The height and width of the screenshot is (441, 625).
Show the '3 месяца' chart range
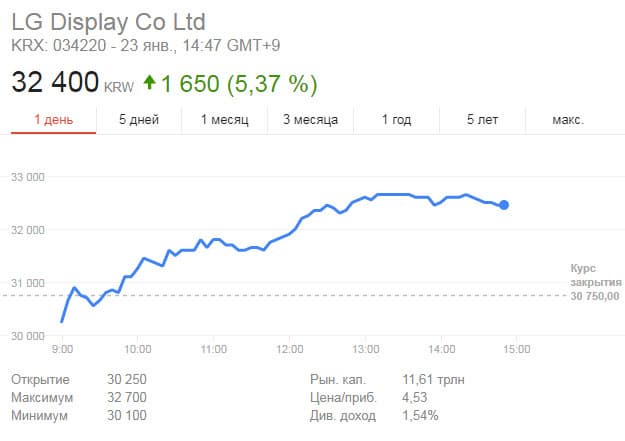pyautogui.click(x=310, y=120)
